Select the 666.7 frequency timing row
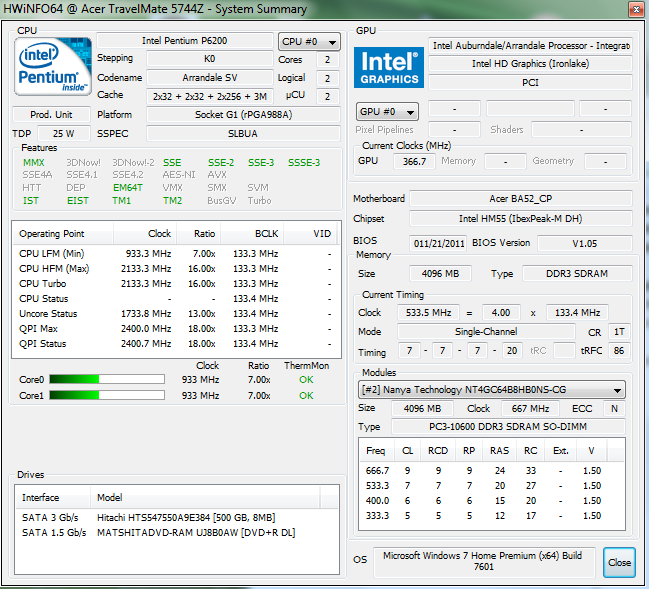This screenshot has width=649, height=589. [x=491, y=471]
